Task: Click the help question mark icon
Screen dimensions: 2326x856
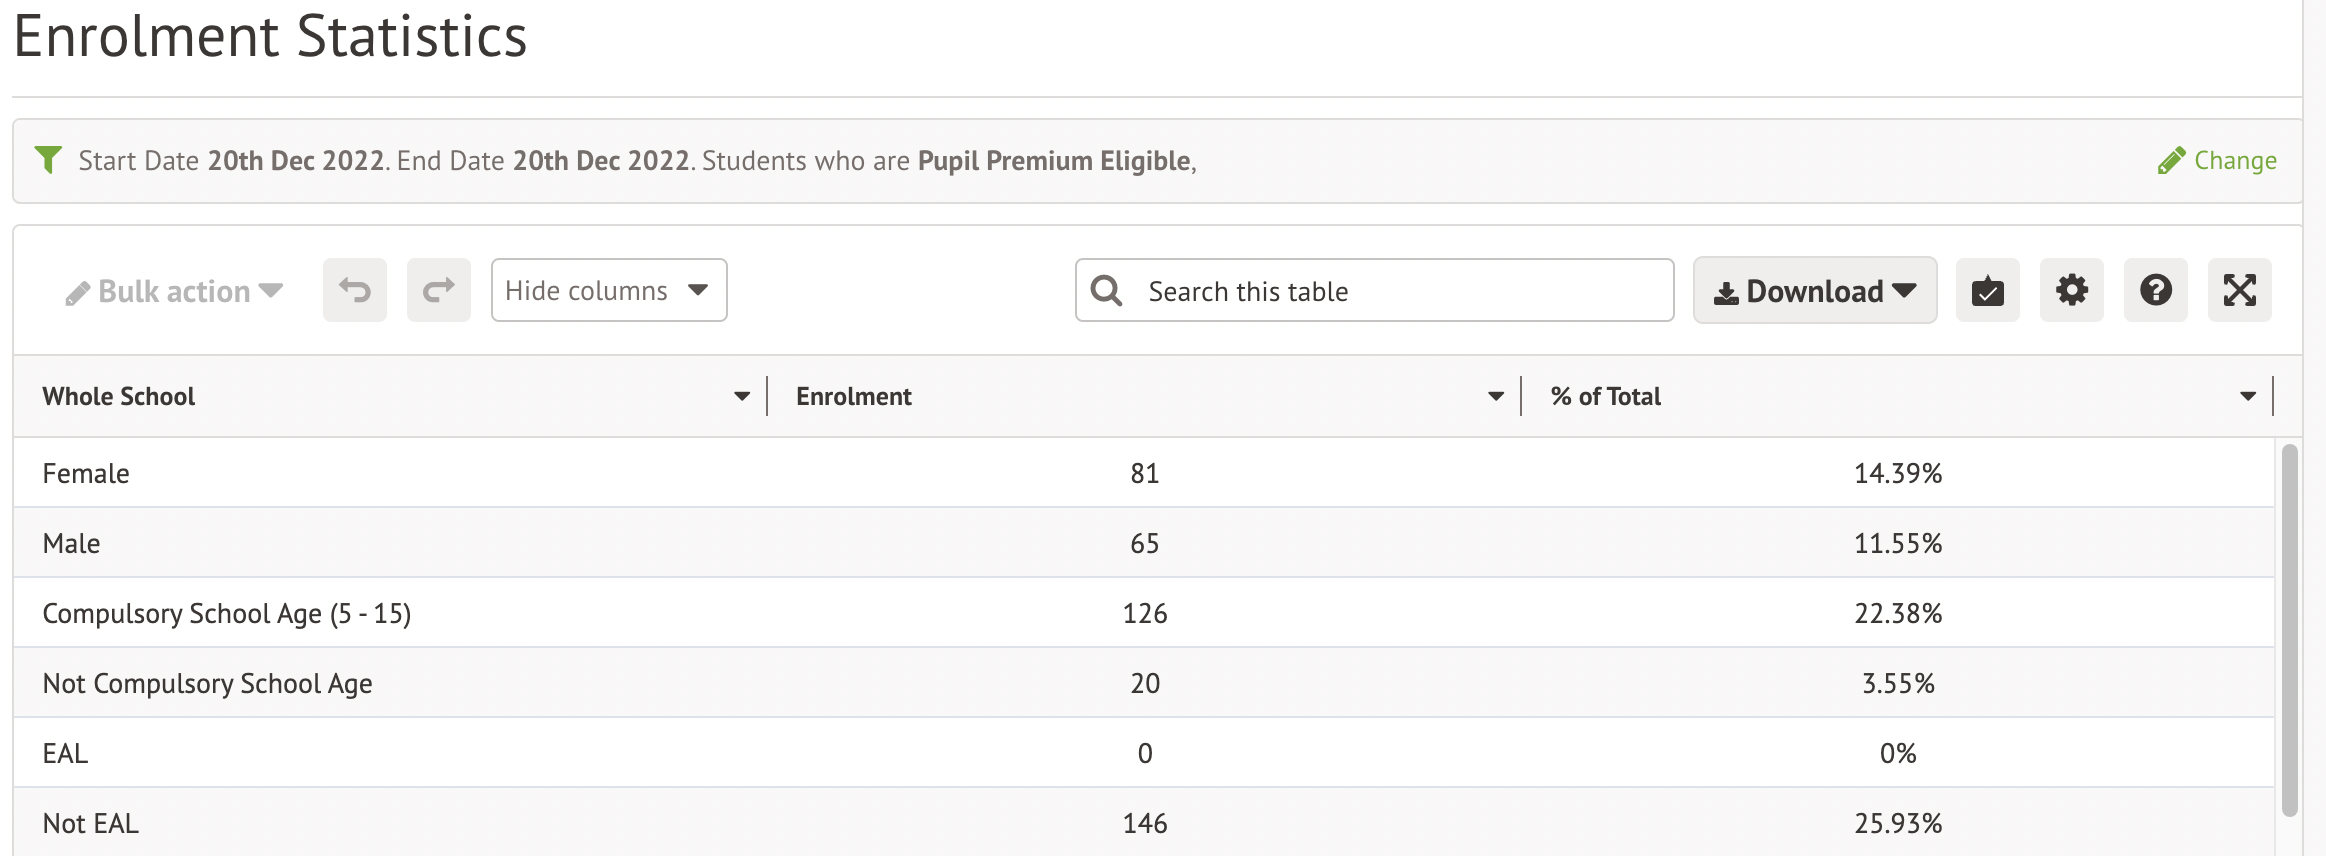Action: [2155, 291]
